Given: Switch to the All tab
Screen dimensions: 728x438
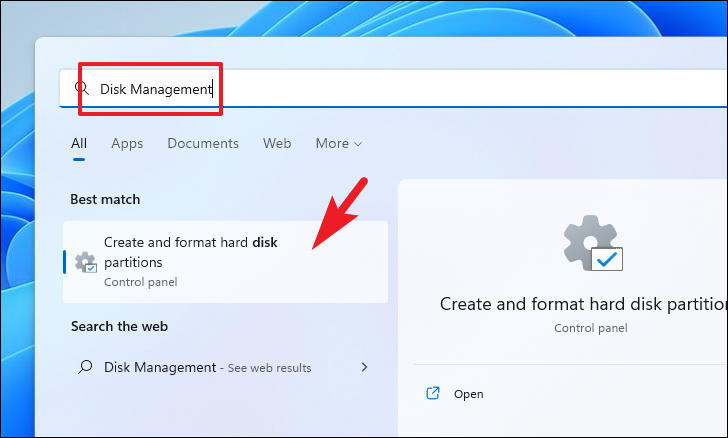Looking at the screenshot, I should pyautogui.click(x=79, y=143).
